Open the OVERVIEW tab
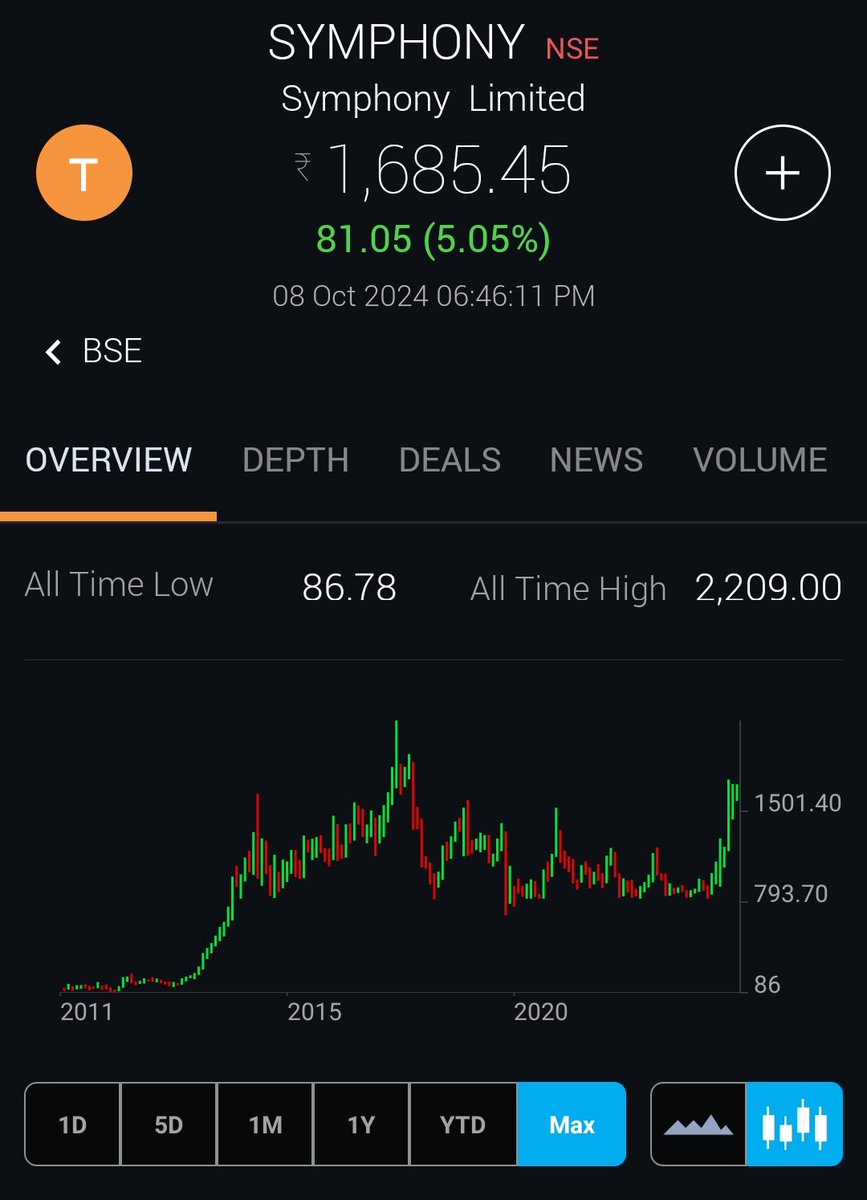Screen dimensions: 867x1200 108,460
